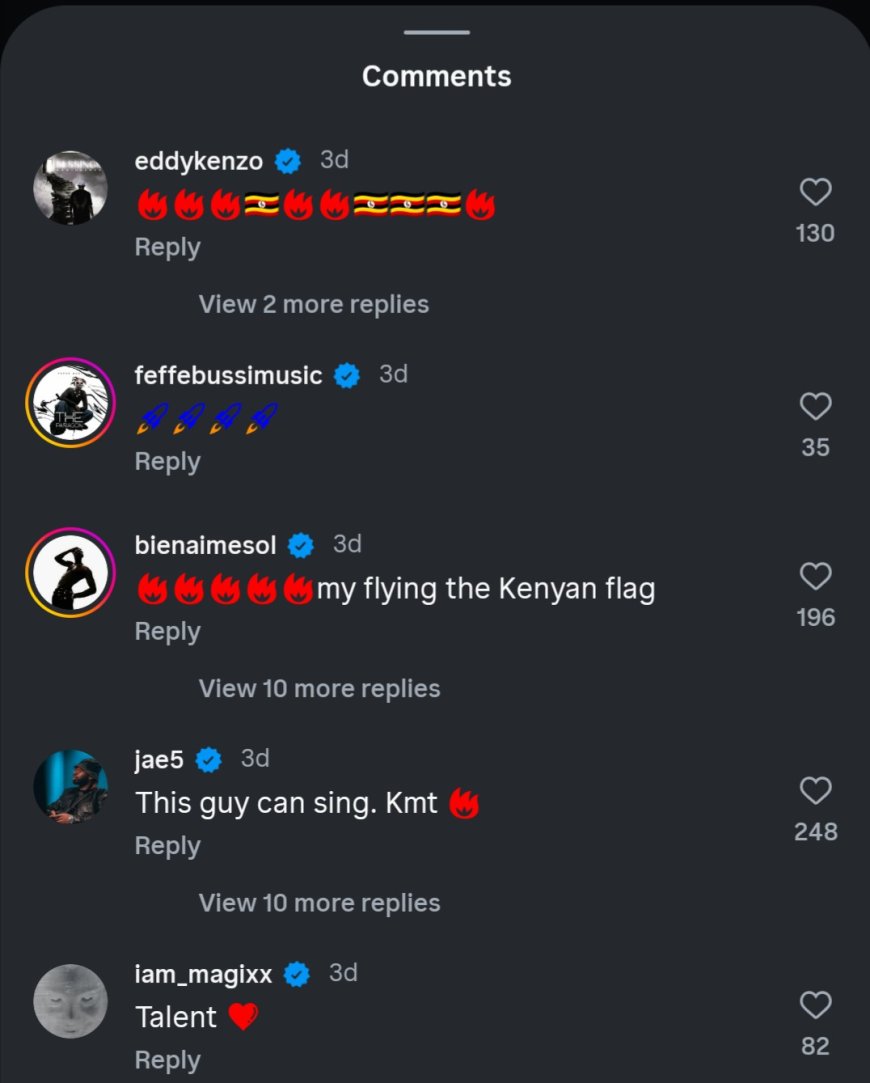
Task: Open the bienaimesol username link
Action: 205,545
